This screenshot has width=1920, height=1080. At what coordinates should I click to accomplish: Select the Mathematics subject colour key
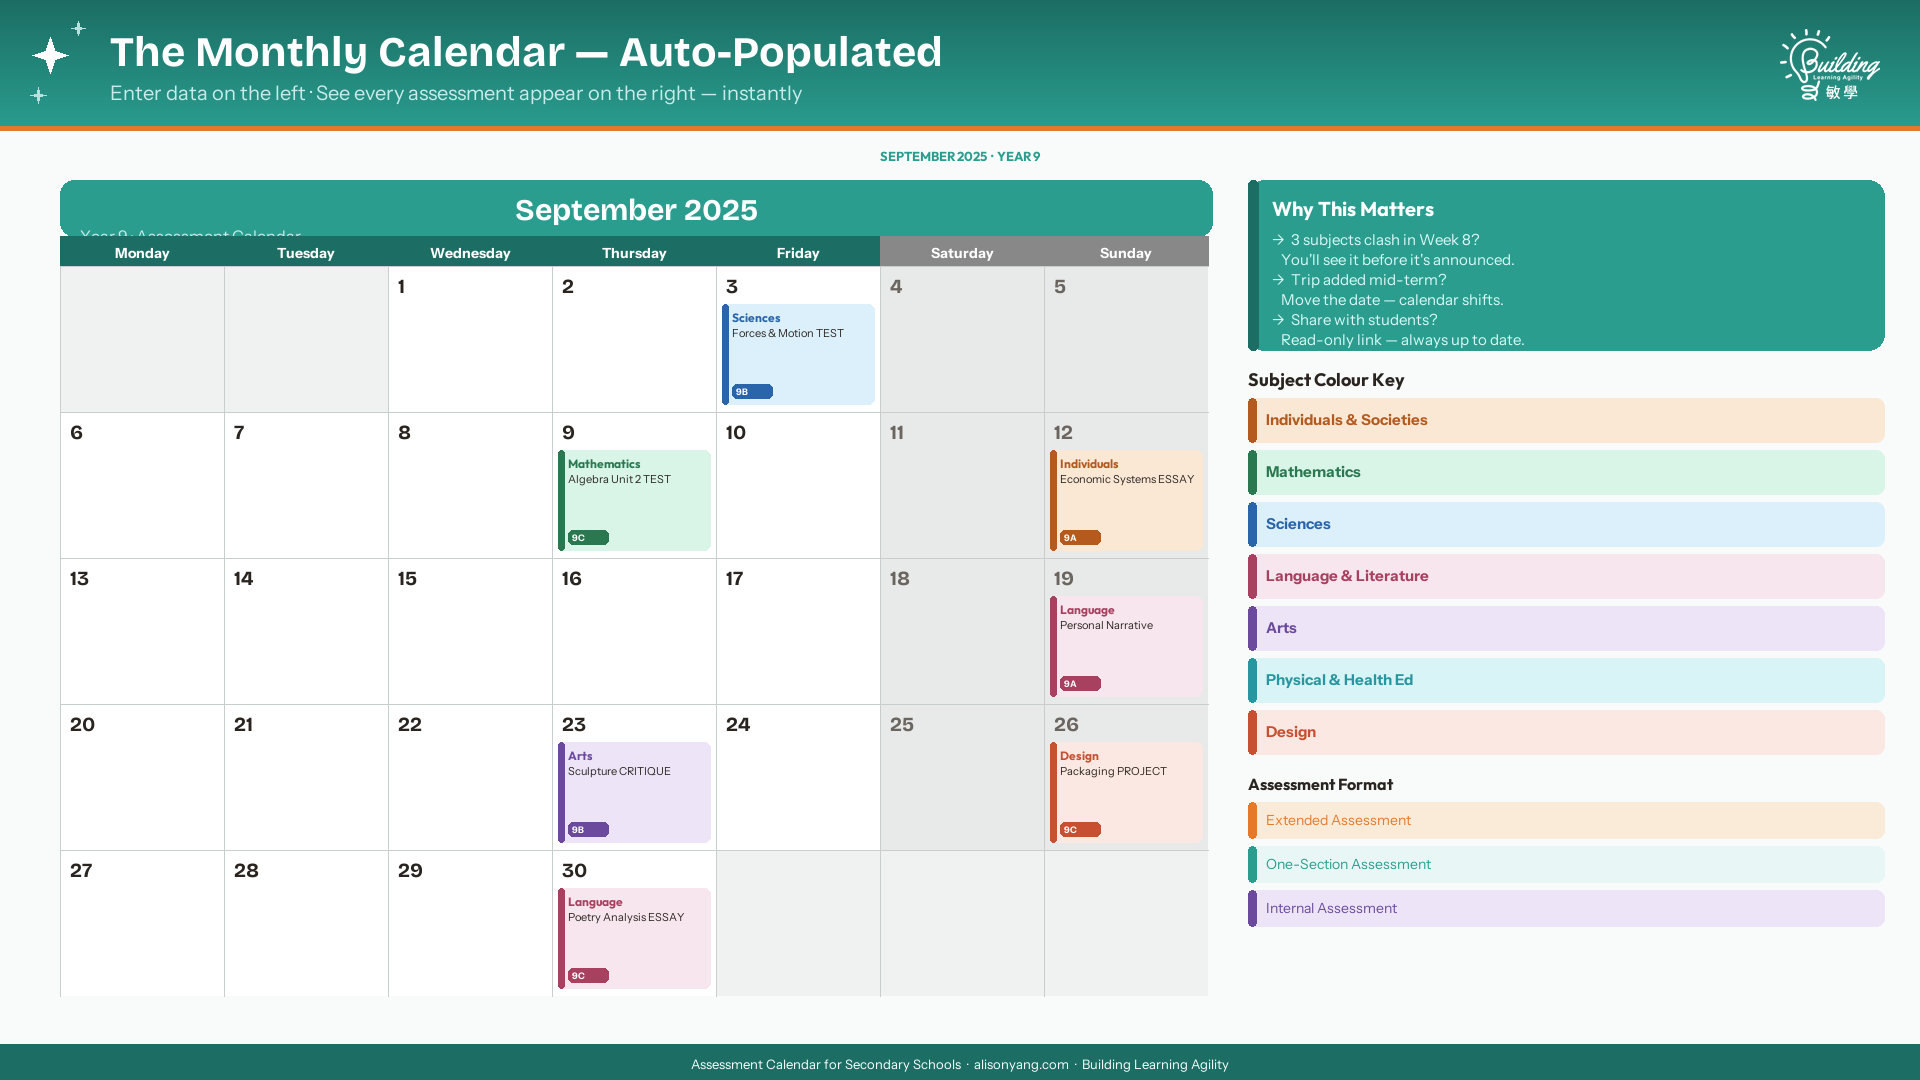[x=1566, y=472]
